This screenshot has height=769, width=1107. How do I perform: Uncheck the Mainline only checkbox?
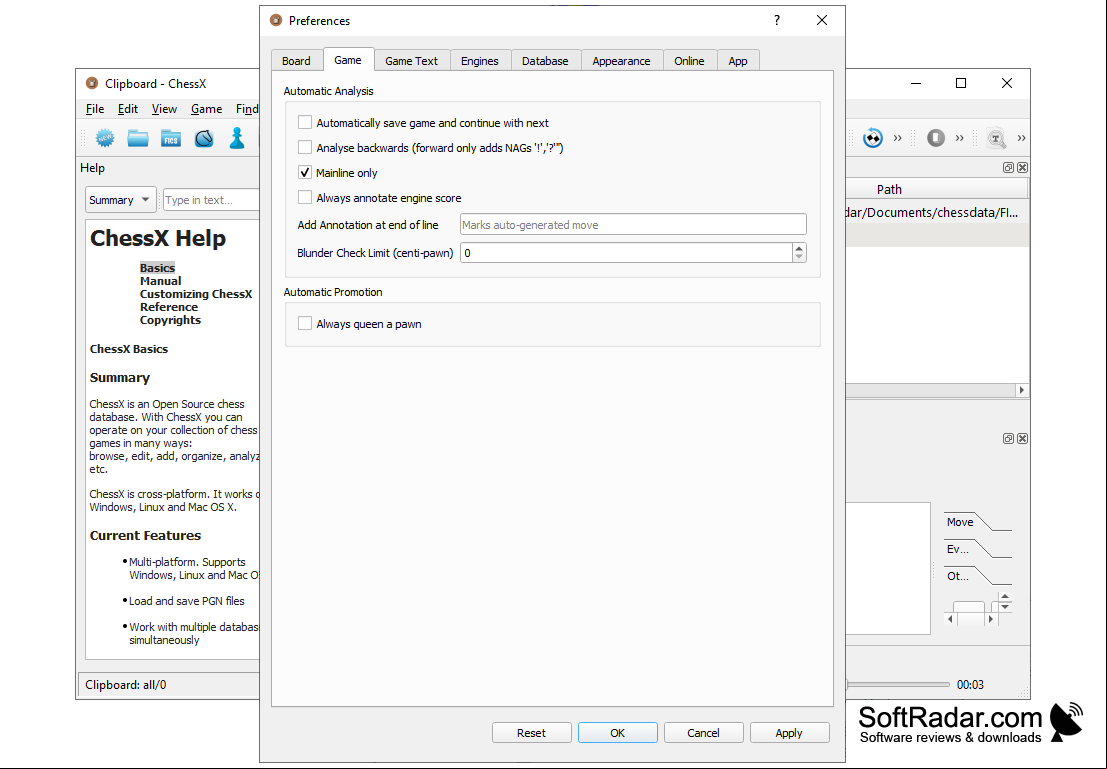tap(305, 172)
